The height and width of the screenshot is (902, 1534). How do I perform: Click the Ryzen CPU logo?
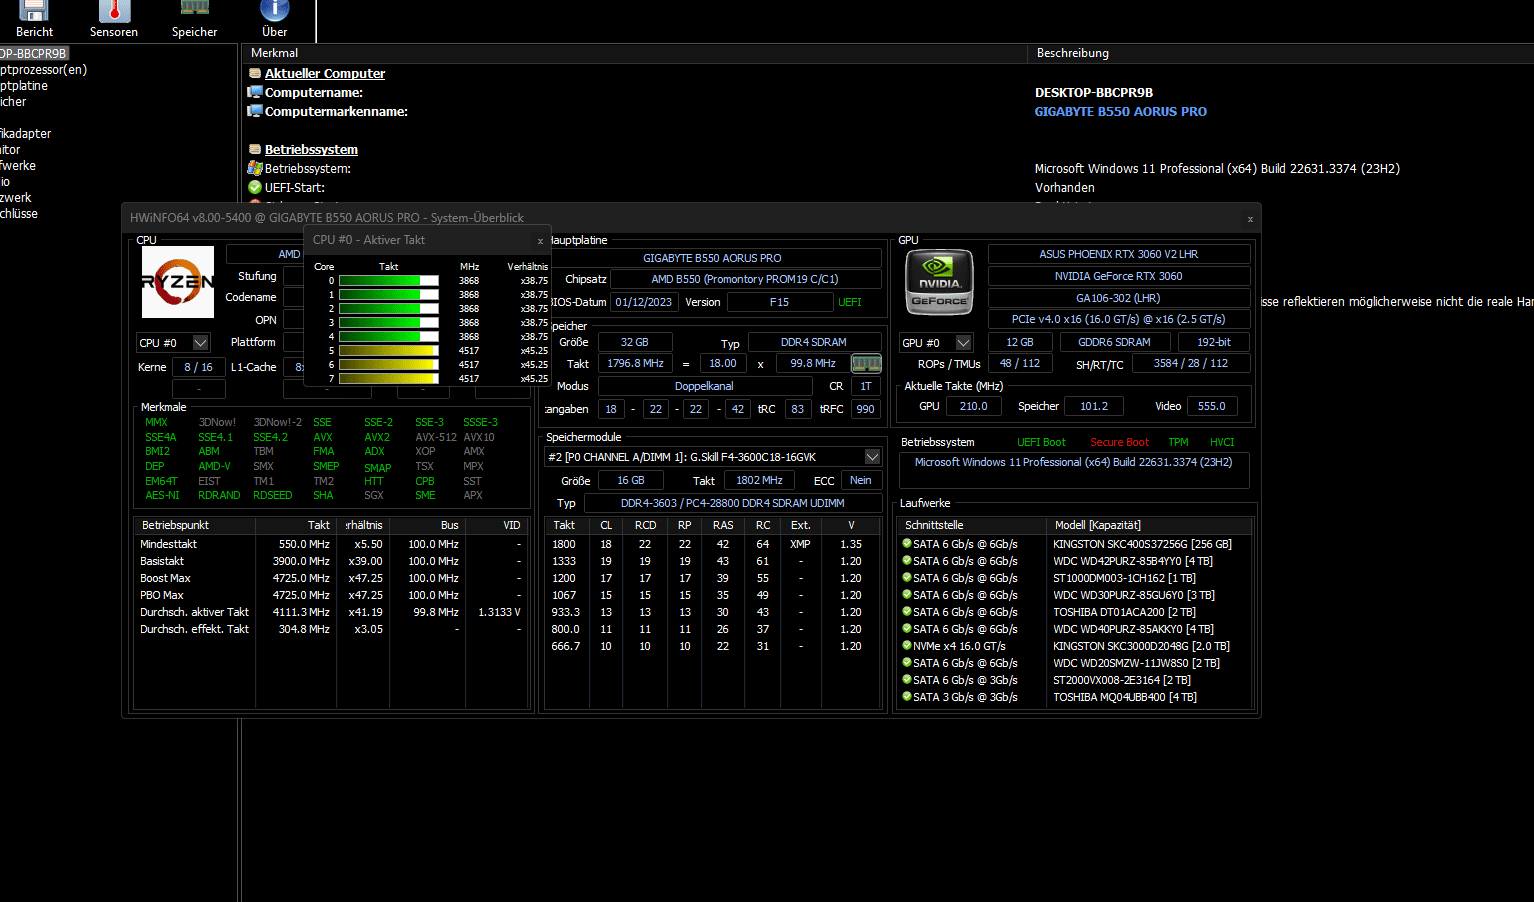pos(178,282)
